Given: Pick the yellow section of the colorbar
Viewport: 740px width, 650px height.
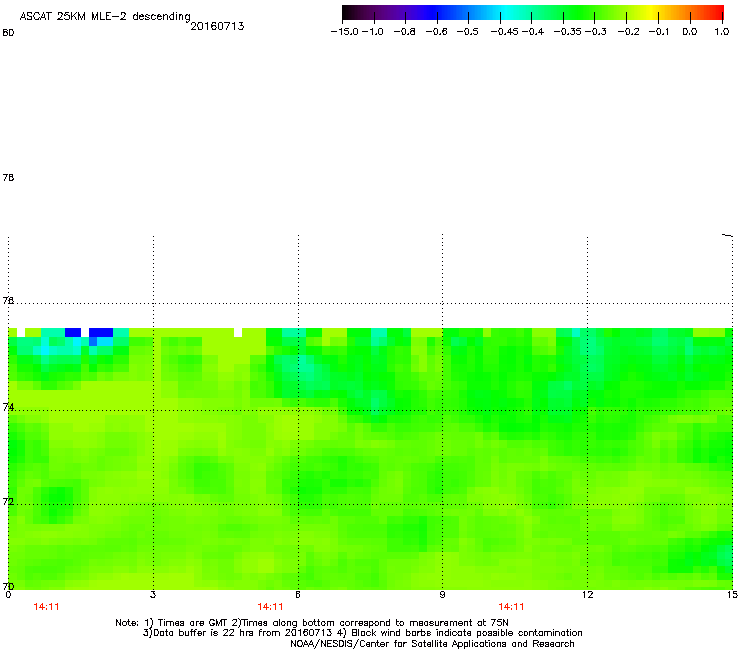Looking at the screenshot, I should [654, 13].
